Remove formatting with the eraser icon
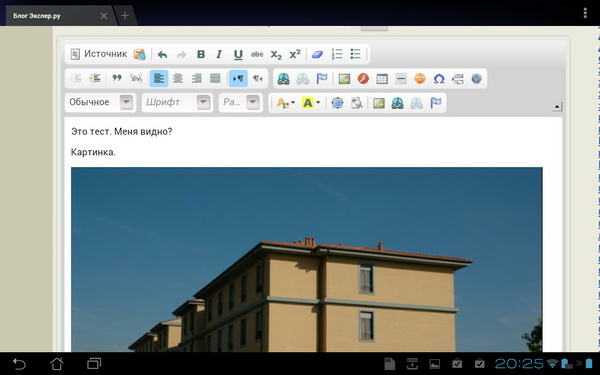 317,54
